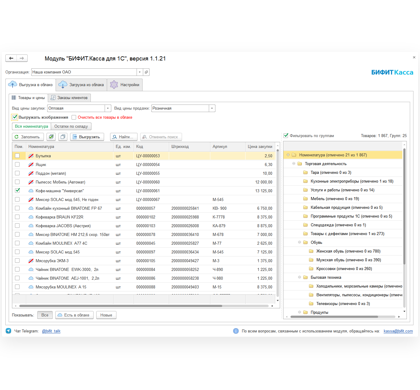Click the Найти... button
This screenshot has width=420, height=390.
(x=124, y=137)
